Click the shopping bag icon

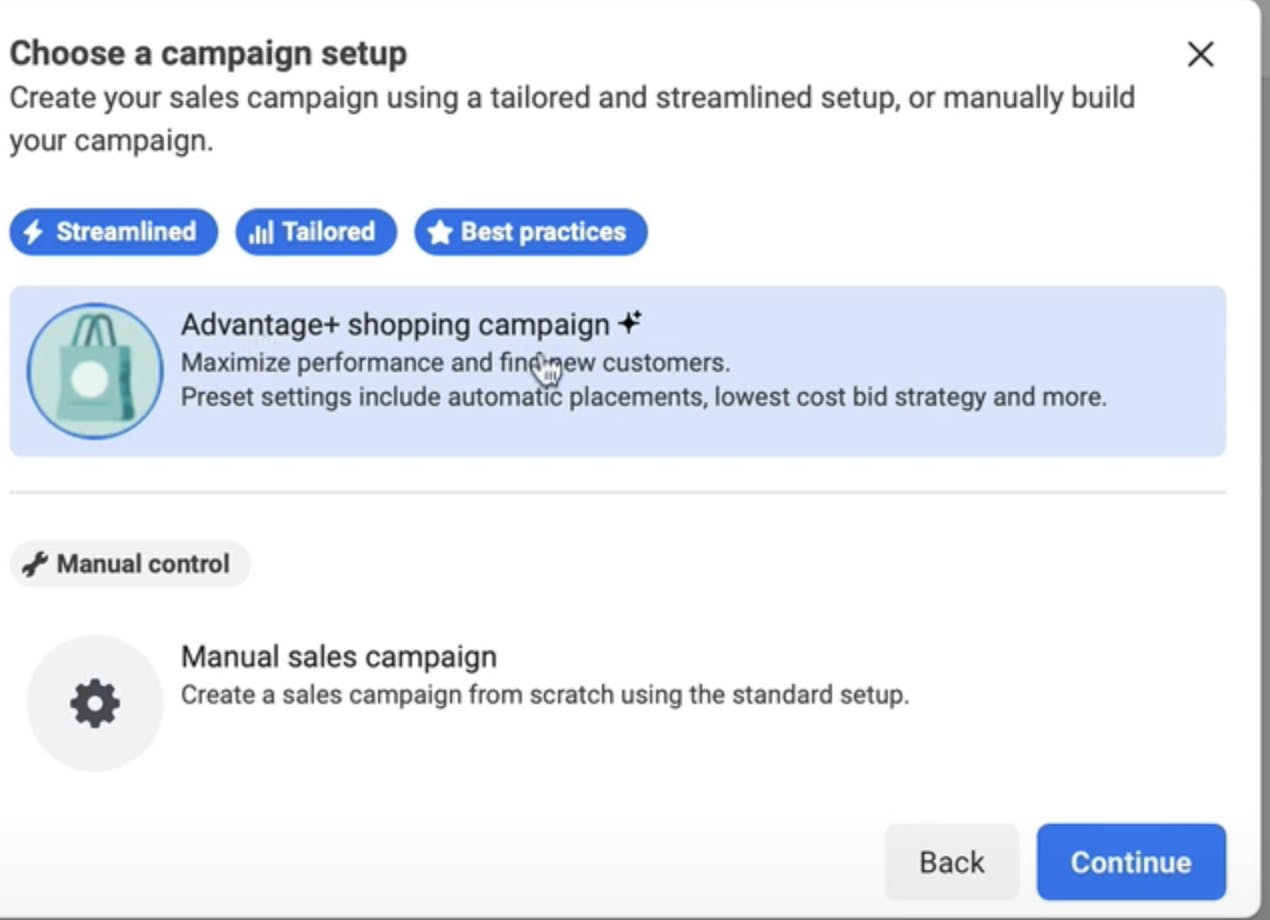point(95,371)
